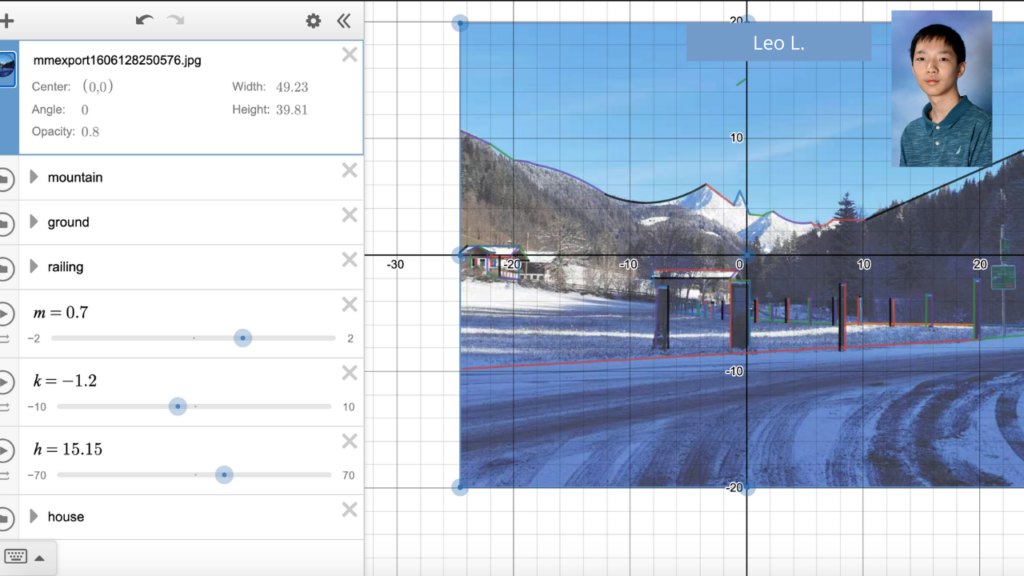The image size is (1024, 576).
Task: Play the m slider animation
Action: coord(5,314)
